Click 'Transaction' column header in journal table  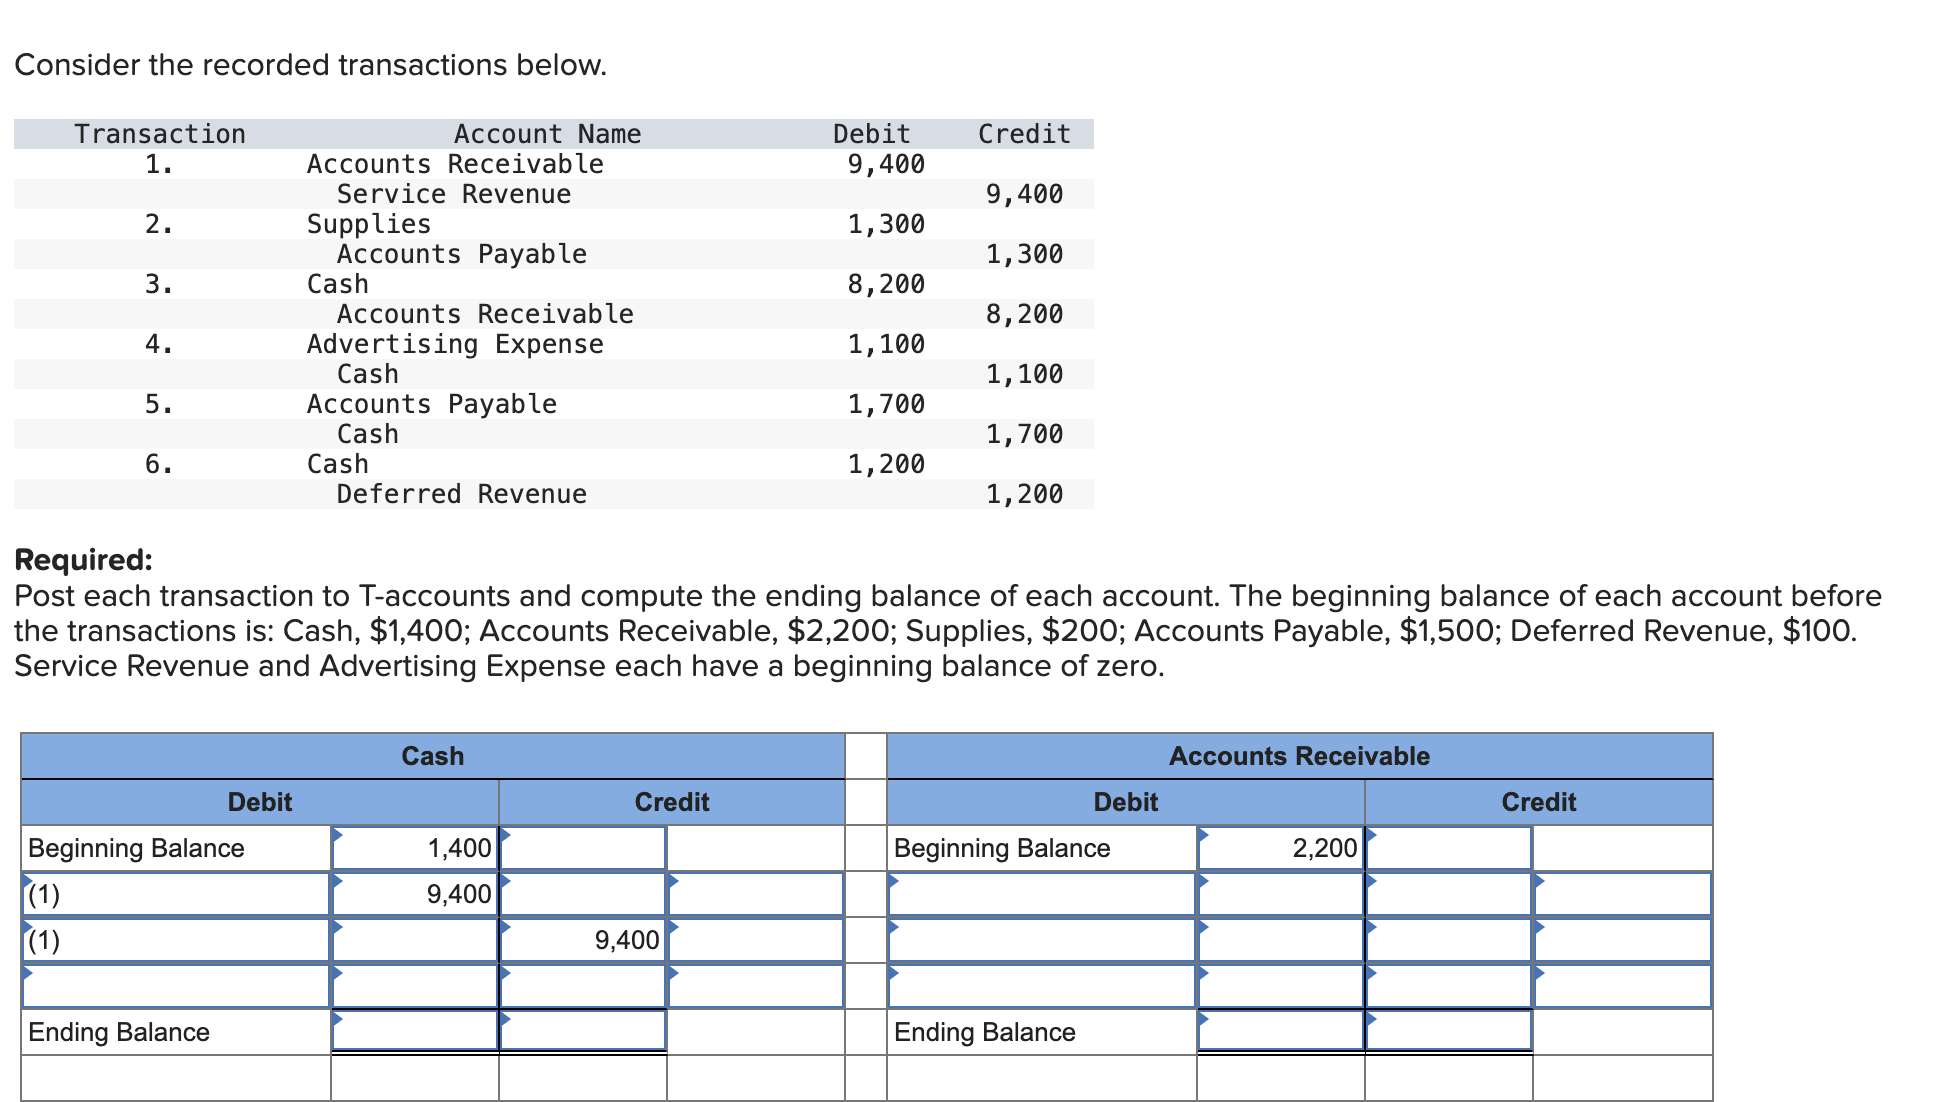[160, 134]
